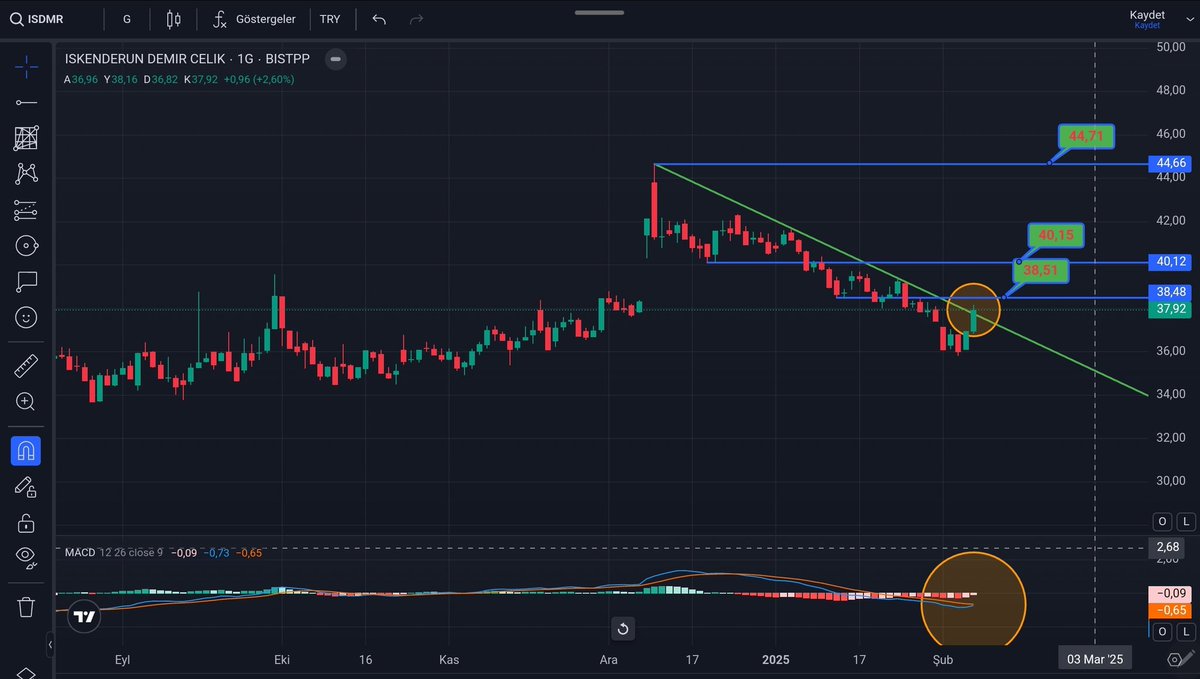The height and width of the screenshot is (679, 1200).
Task: Open the emoji icons tool
Action: pyautogui.click(x=27, y=317)
